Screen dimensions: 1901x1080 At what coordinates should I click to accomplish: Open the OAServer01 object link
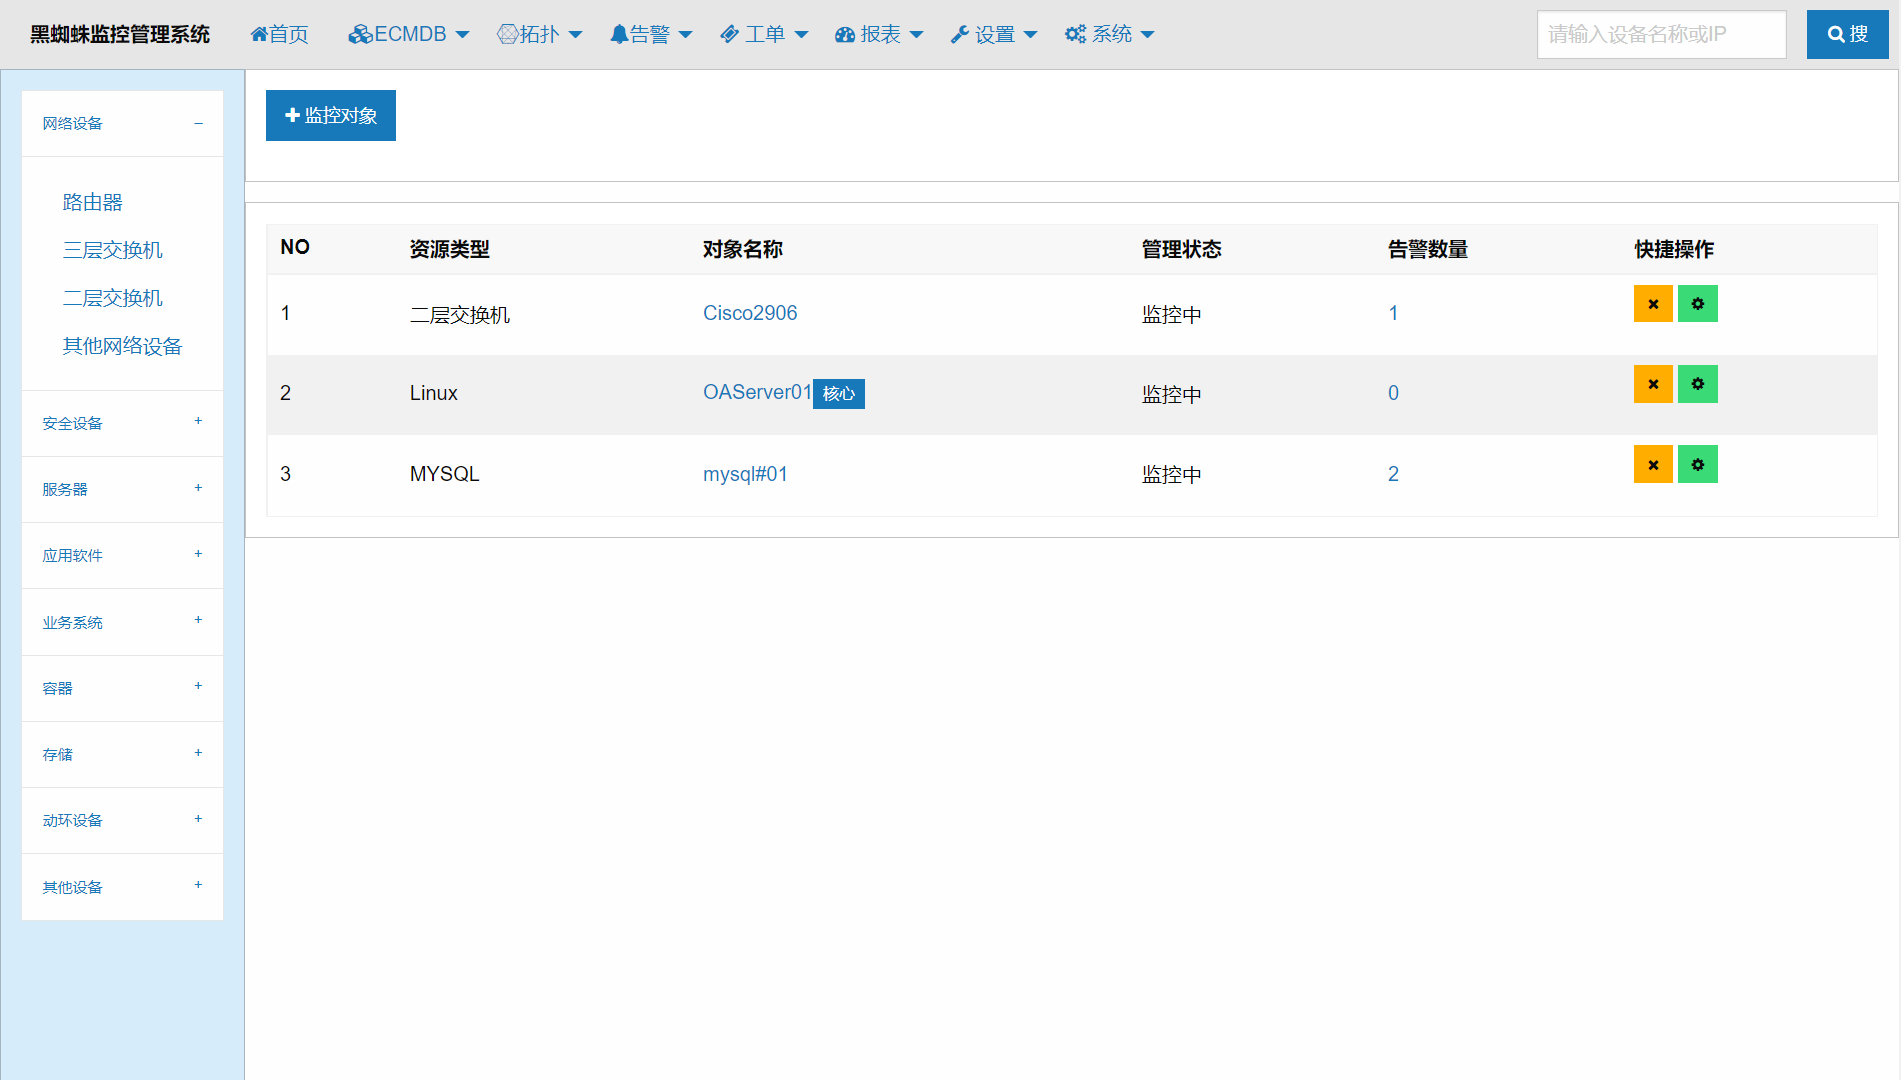756,393
